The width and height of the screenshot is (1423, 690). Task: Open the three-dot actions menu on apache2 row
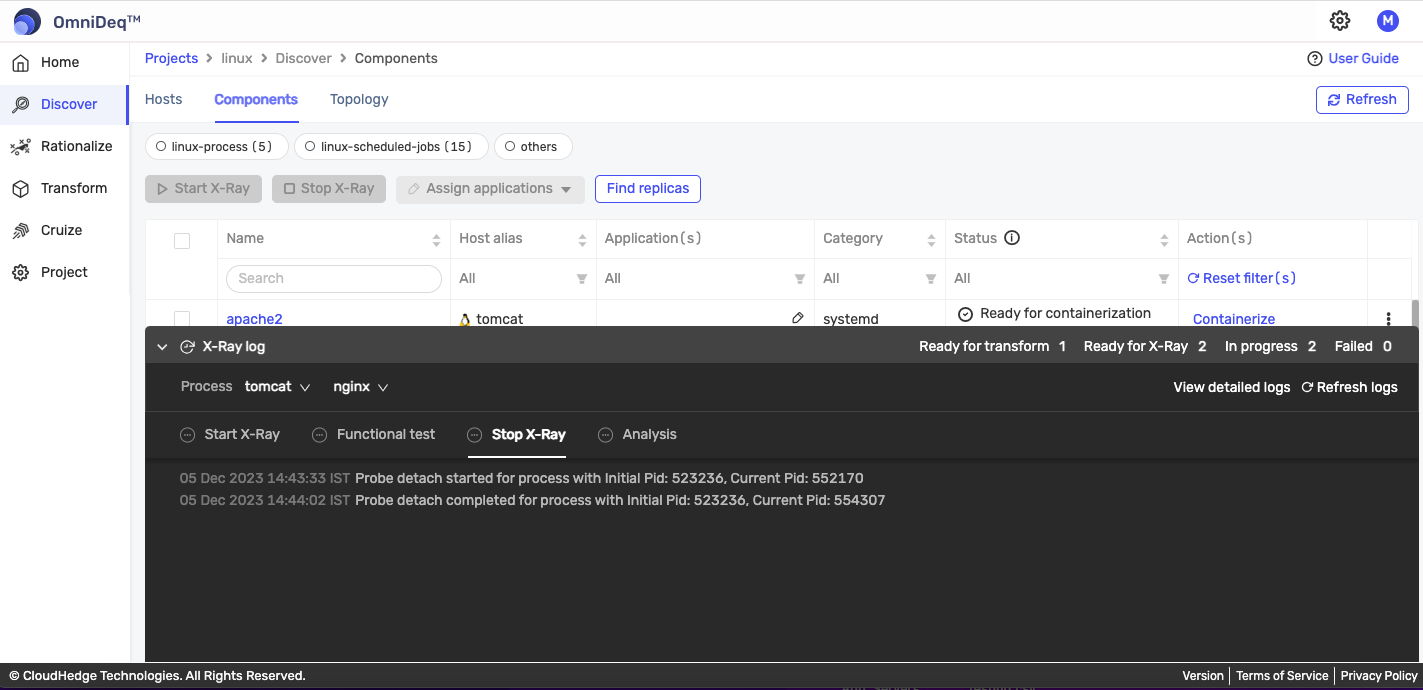click(x=1389, y=318)
